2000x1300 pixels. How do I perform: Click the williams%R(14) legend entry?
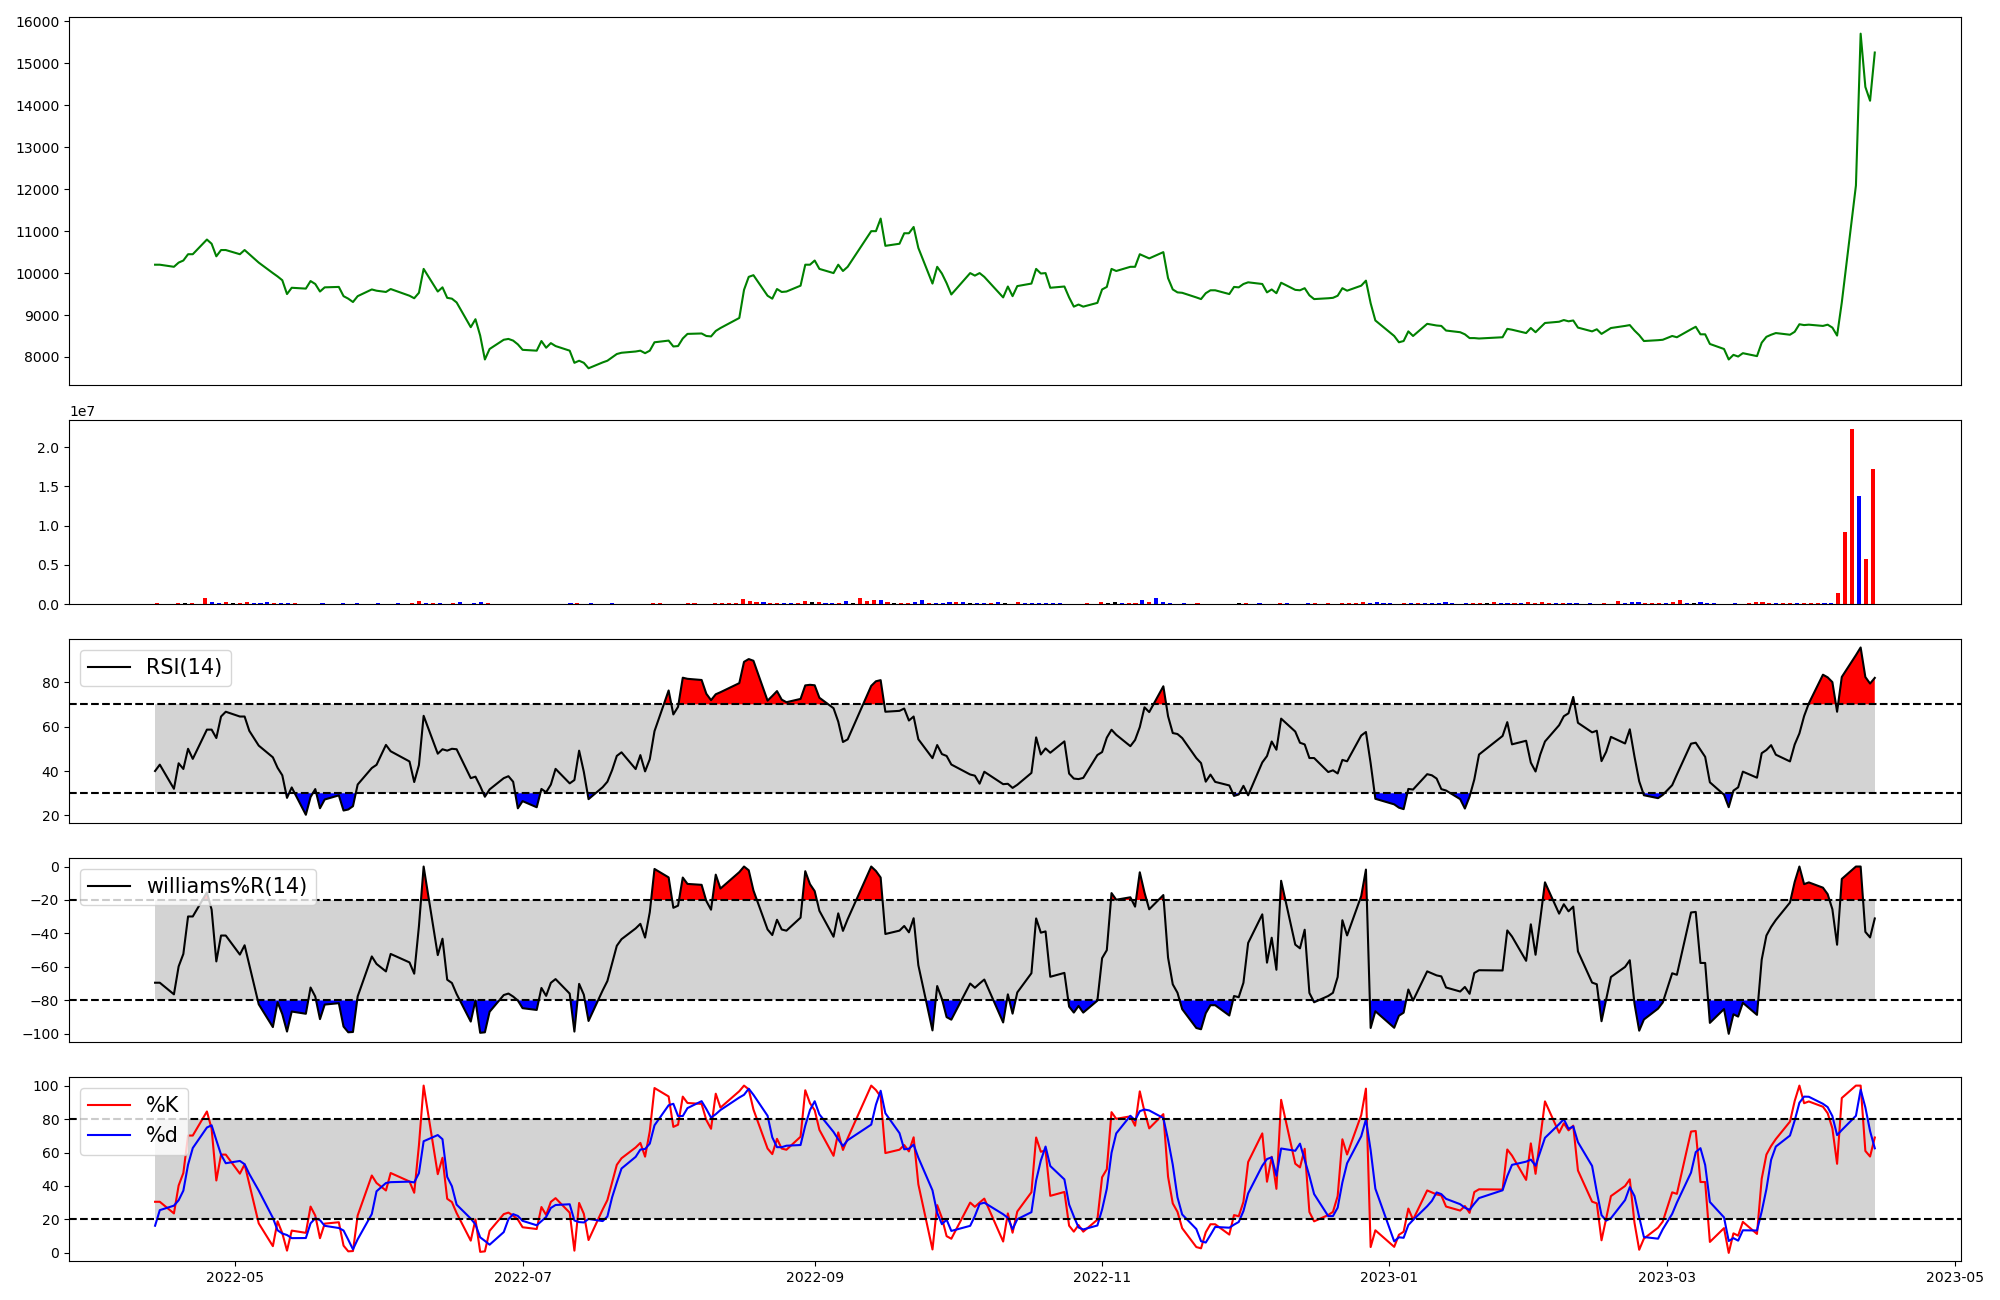point(226,886)
